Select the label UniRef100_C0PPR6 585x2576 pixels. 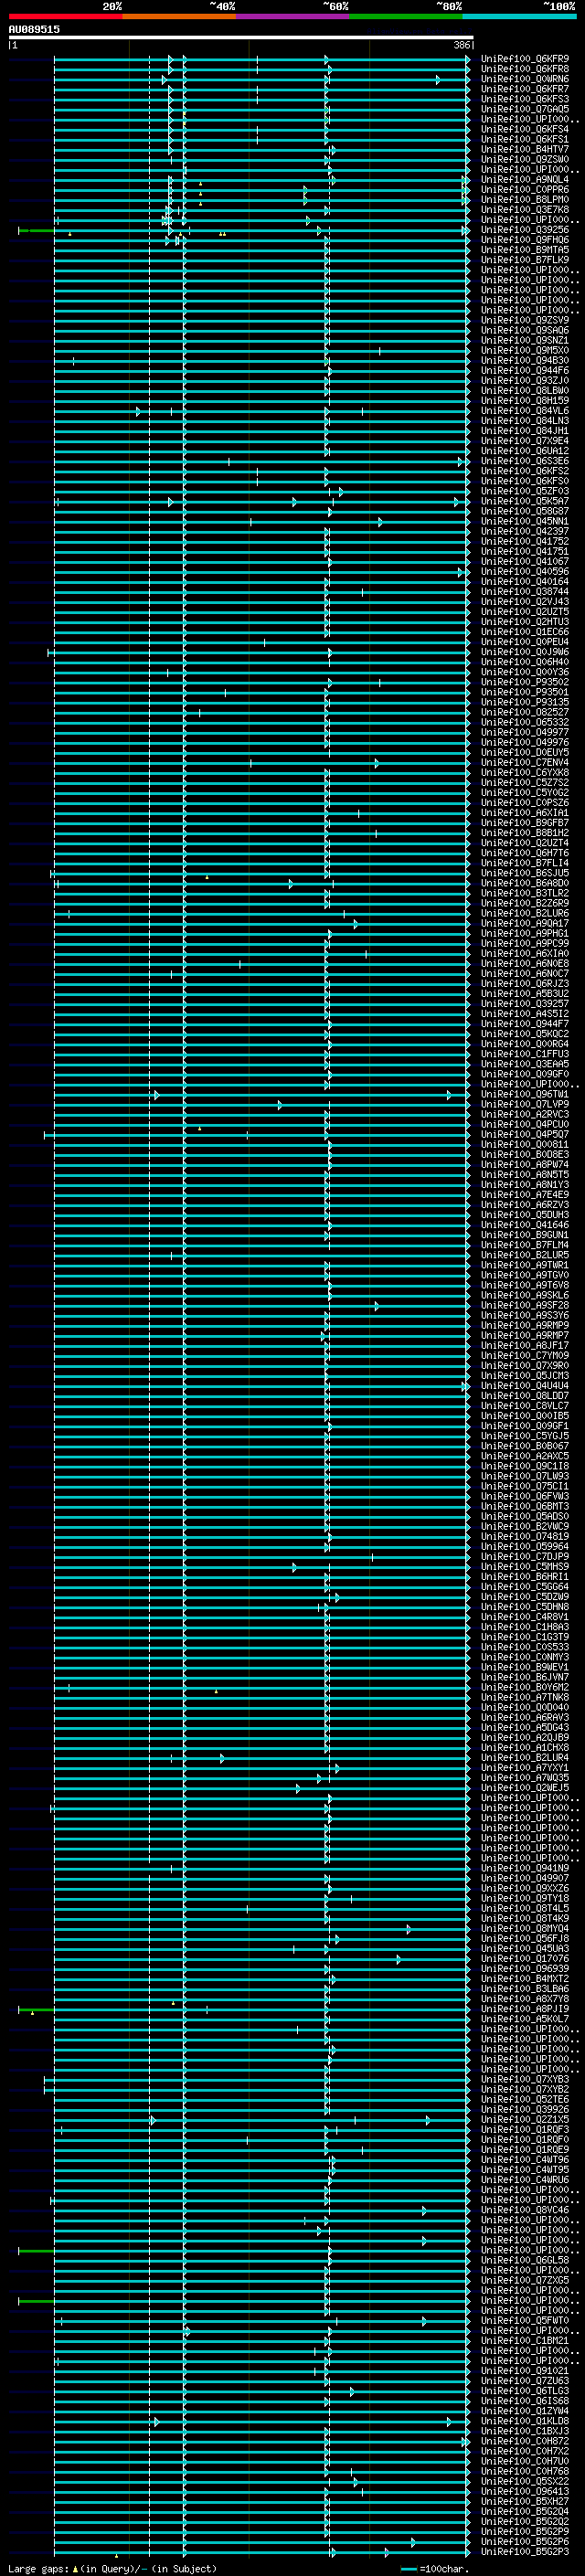(x=525, y=190)
